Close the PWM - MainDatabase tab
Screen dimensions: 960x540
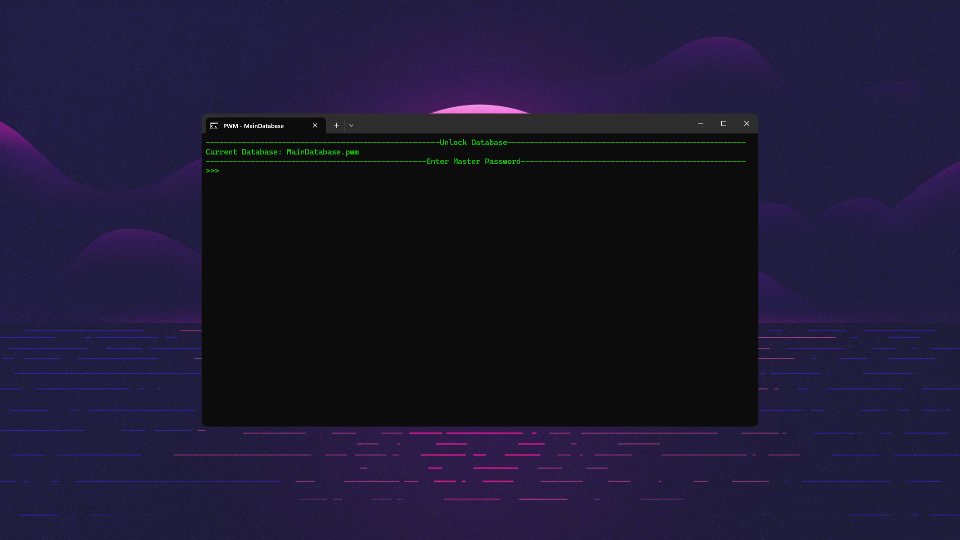click(x=315, y=125)
